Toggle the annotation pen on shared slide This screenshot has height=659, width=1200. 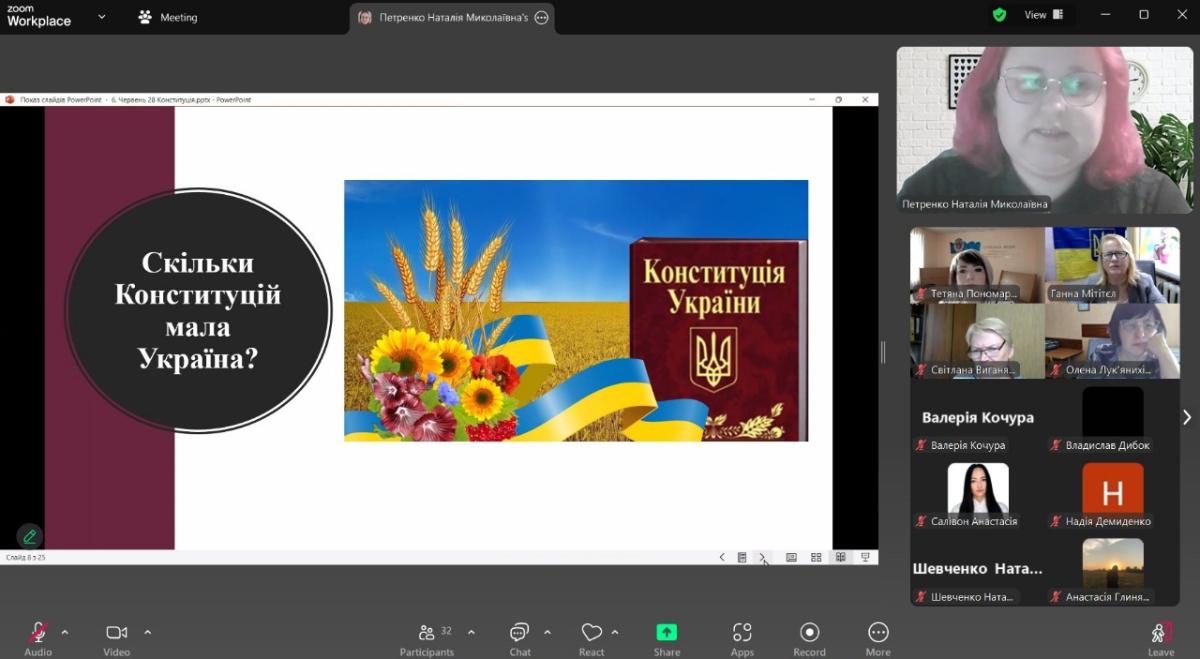click(30, 536)
